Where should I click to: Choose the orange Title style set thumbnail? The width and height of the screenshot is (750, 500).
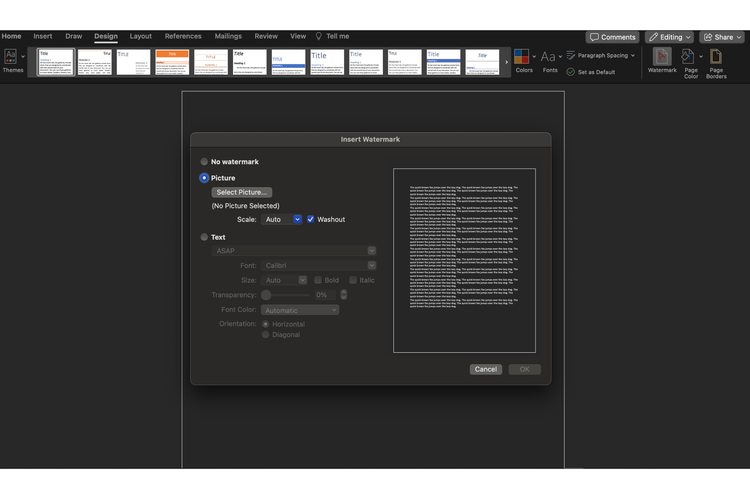point(172,62)
